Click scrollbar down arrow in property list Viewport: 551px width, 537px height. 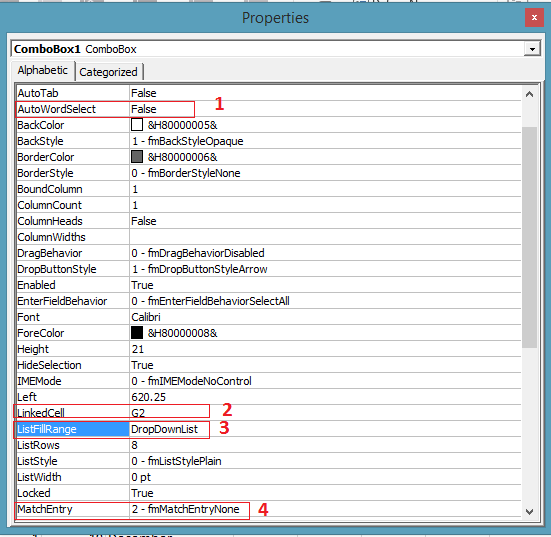529,511
